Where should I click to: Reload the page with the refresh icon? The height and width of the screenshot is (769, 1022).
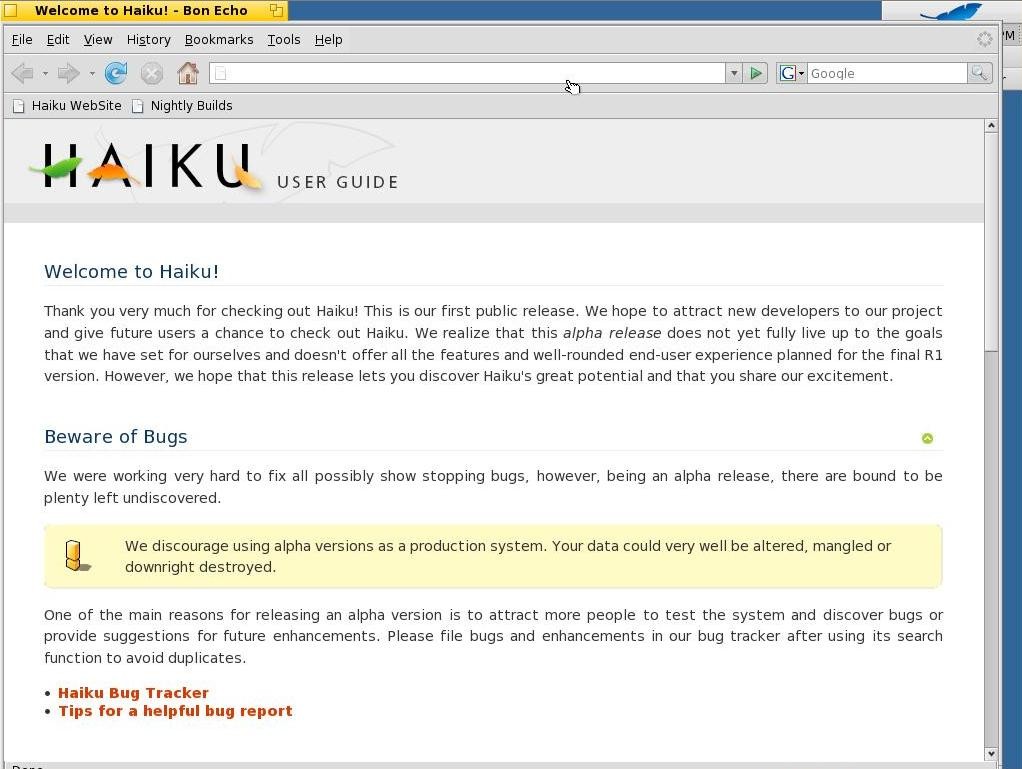pos(116,73)
